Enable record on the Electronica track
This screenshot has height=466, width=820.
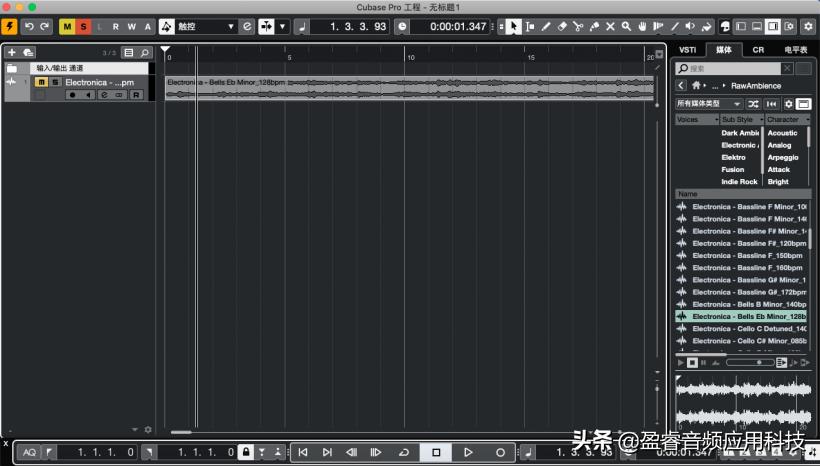coord(73,95)
